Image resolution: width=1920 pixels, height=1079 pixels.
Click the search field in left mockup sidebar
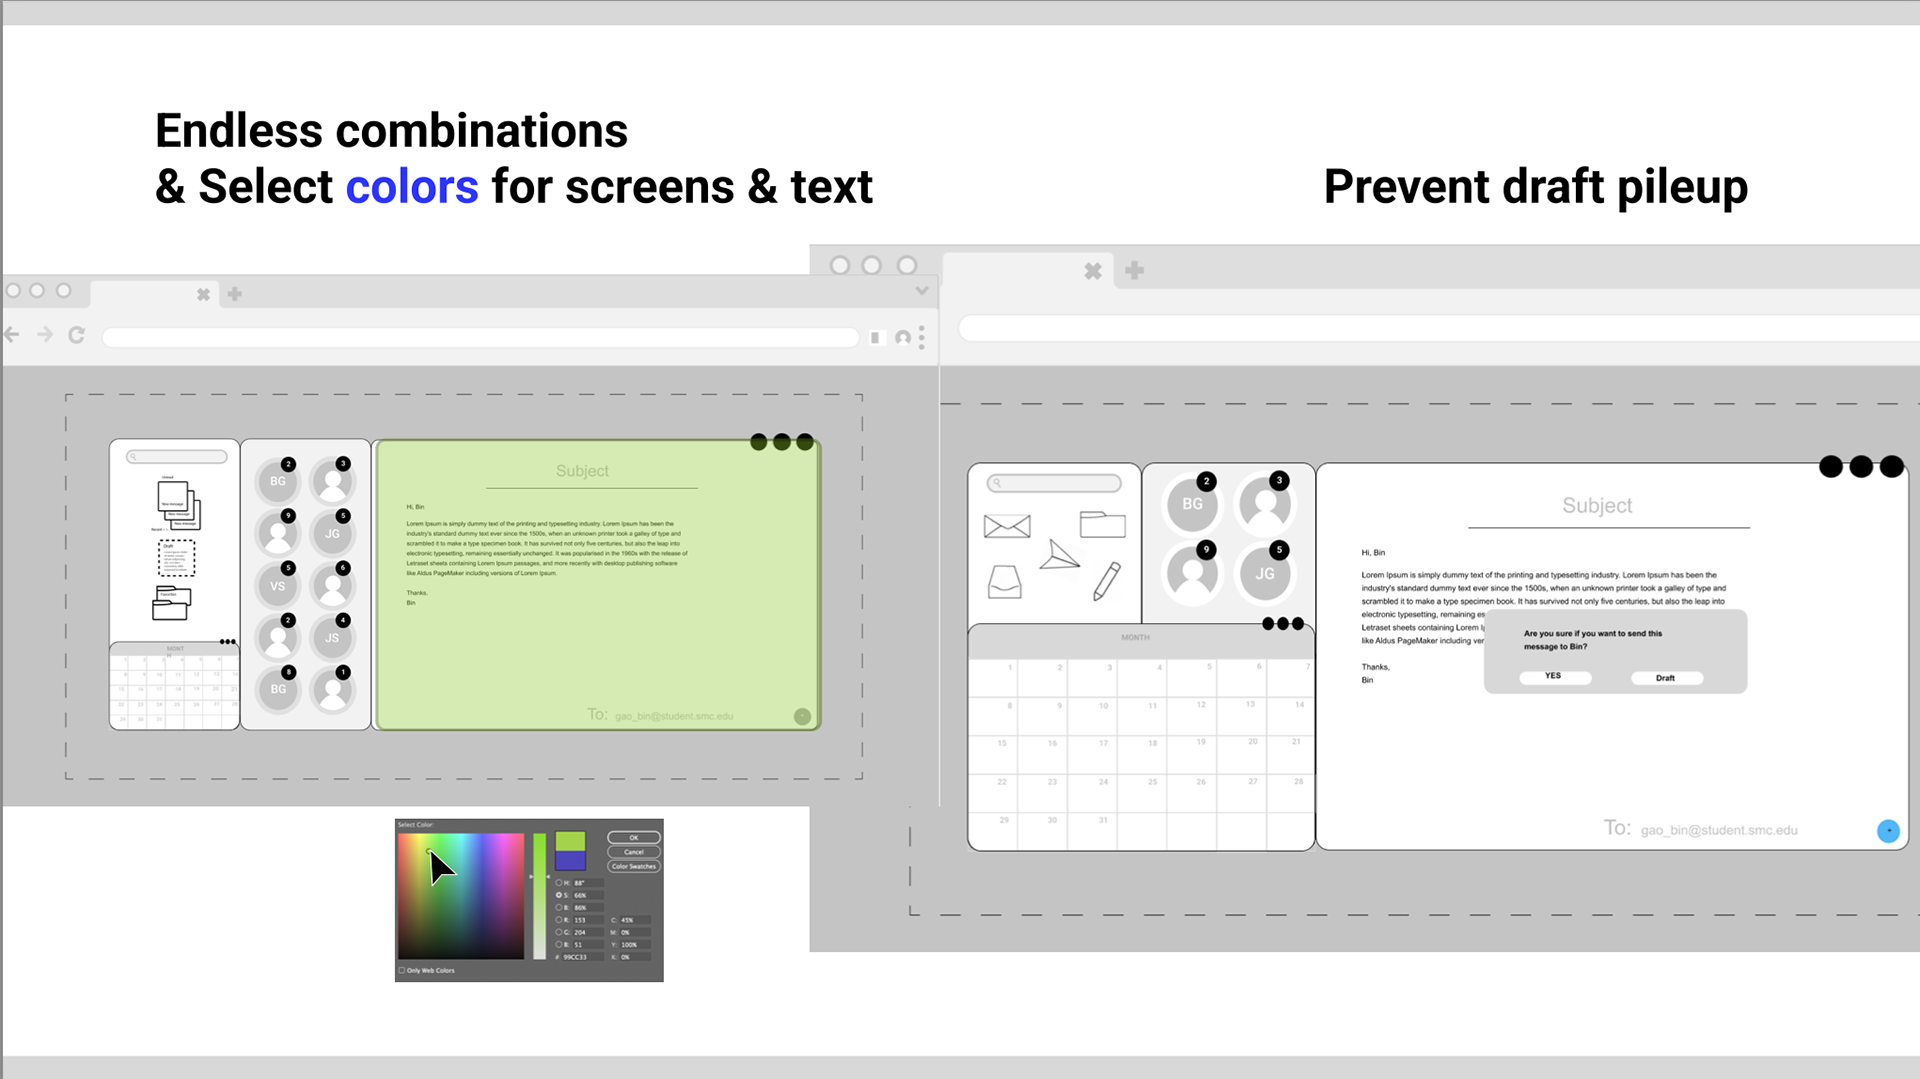tap(177, 457)
